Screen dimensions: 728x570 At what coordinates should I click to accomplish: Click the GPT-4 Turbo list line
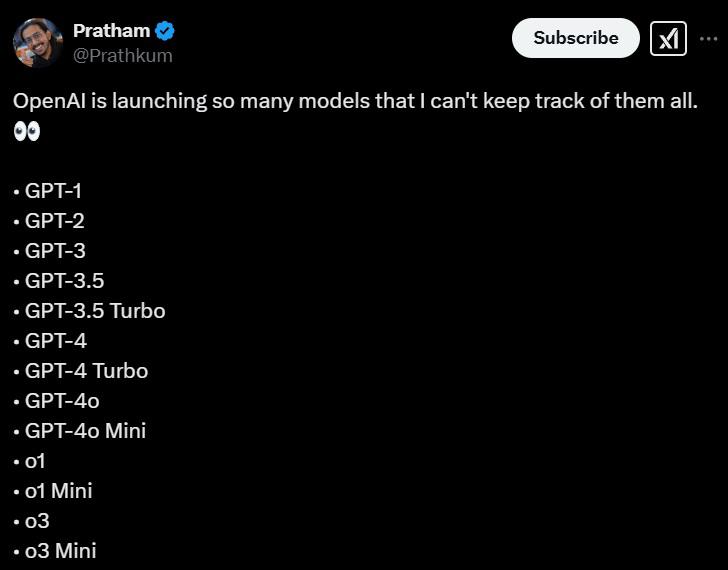(82, 370)
